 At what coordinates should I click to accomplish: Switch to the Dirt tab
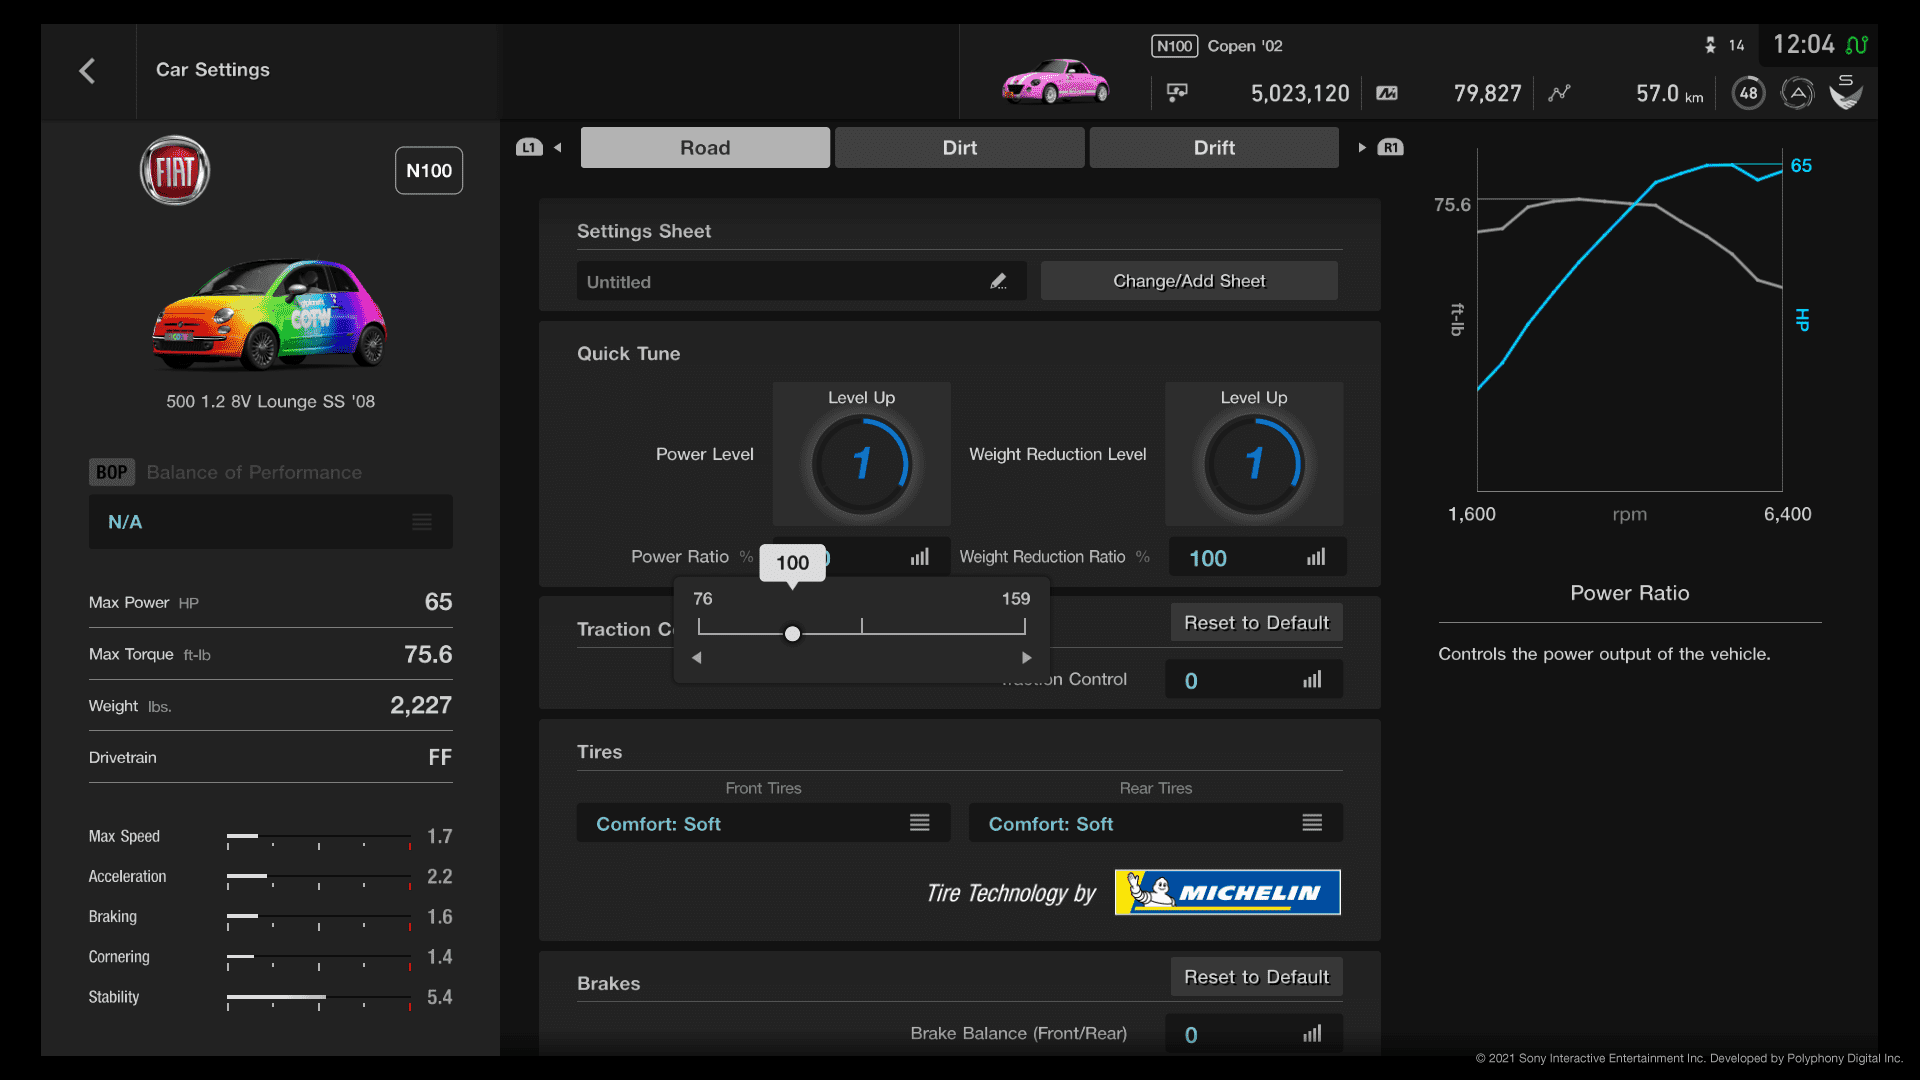point(959,146)
